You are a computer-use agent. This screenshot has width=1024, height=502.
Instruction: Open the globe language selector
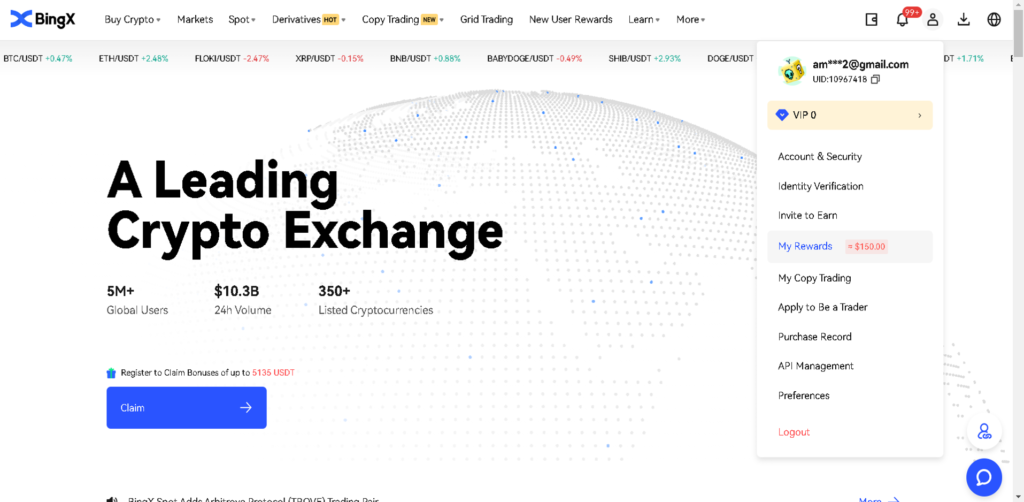994,19
